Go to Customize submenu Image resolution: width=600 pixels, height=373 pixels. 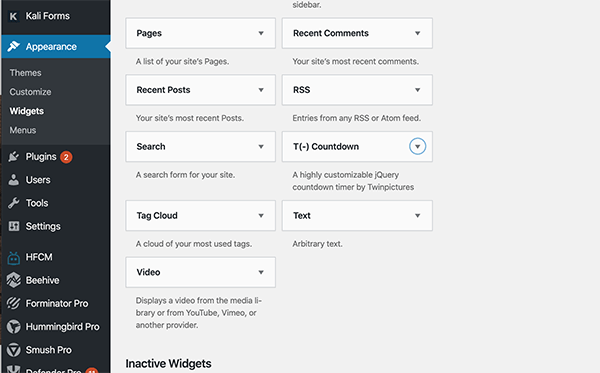(x=30, y=92)
